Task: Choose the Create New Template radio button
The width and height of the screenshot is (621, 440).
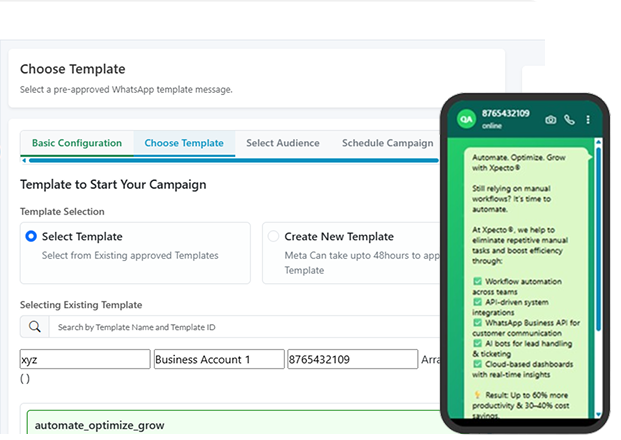Action: 273,237
